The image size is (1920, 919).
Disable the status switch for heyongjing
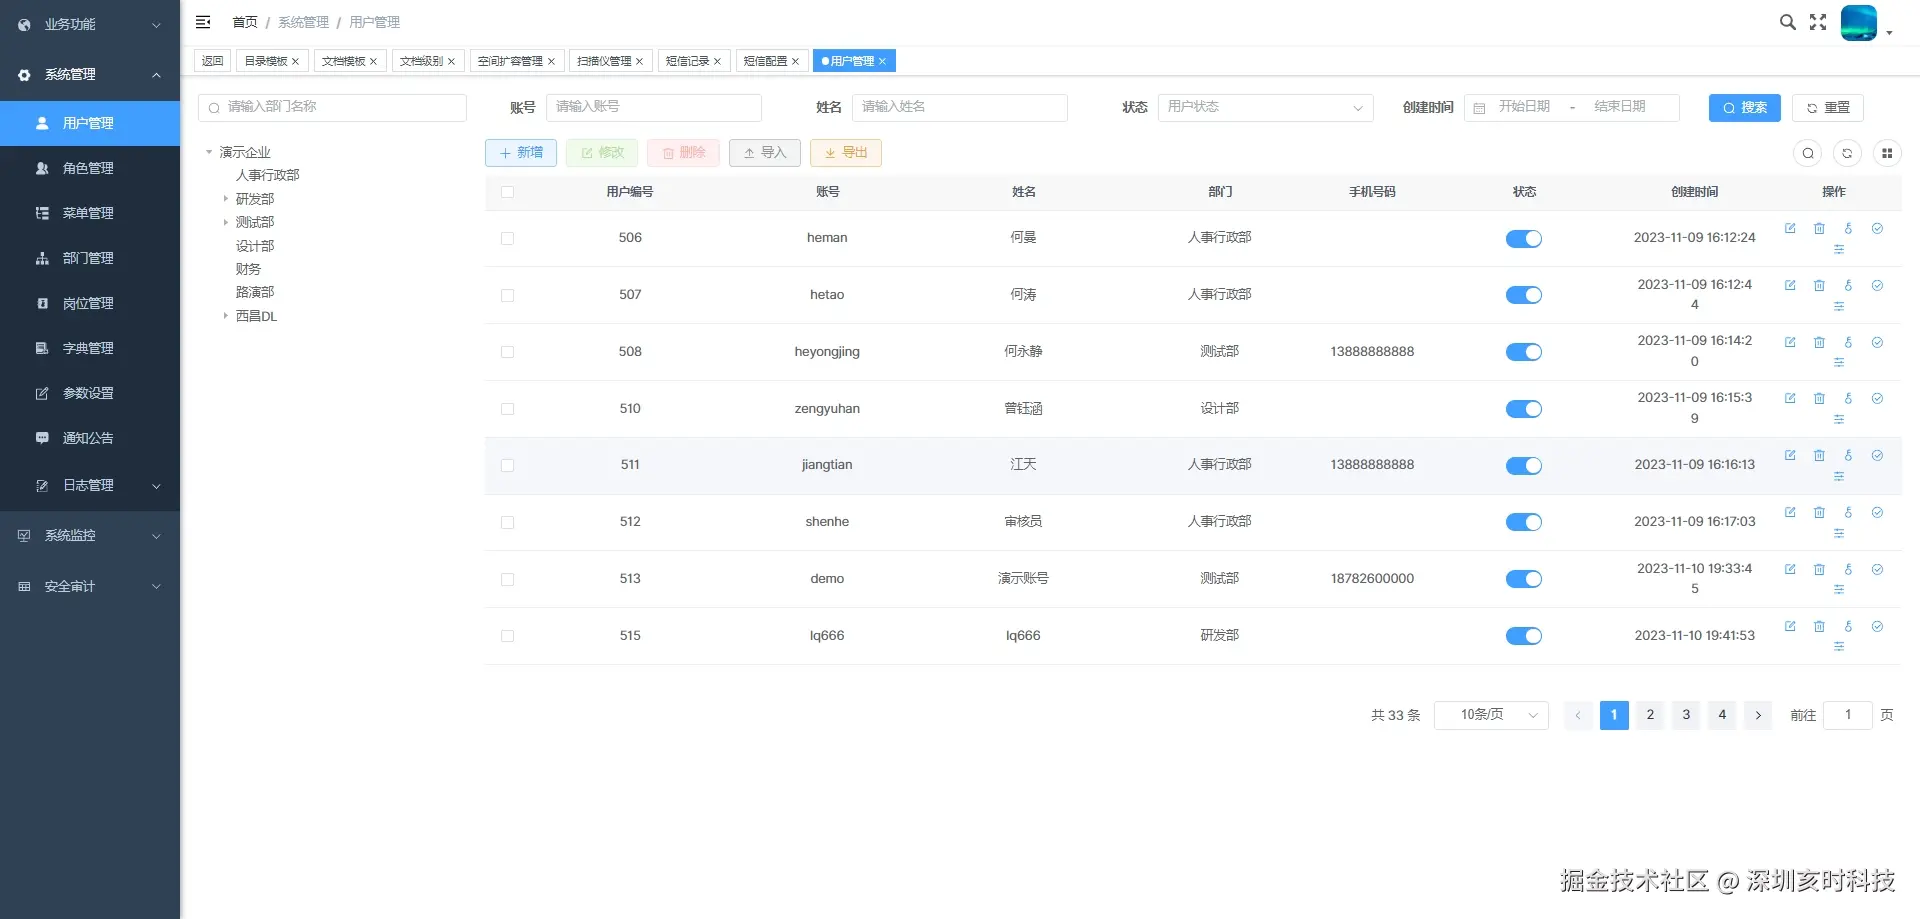1523,352
